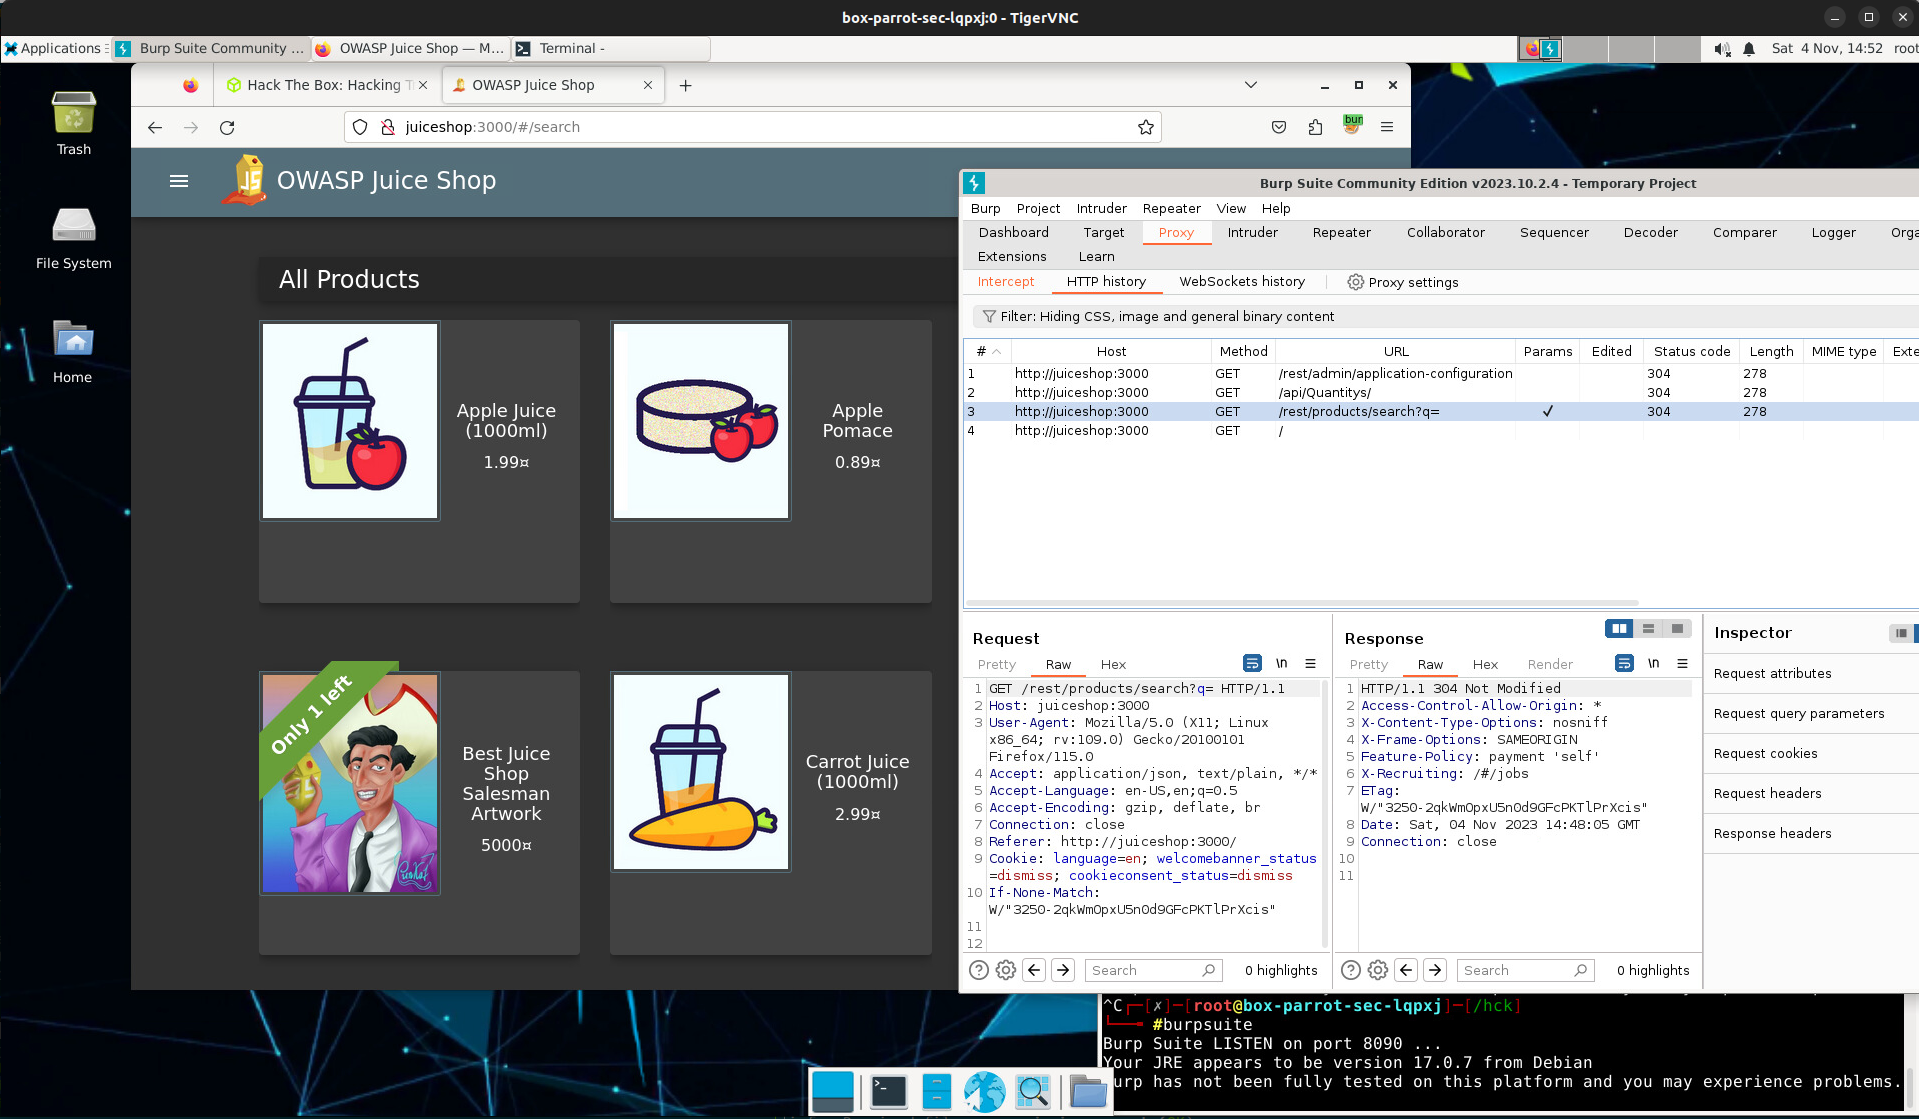Switch Request view to Pretty
Image resolution: width=1919 pixels, height=1119 pixels.
pos(996,665)
